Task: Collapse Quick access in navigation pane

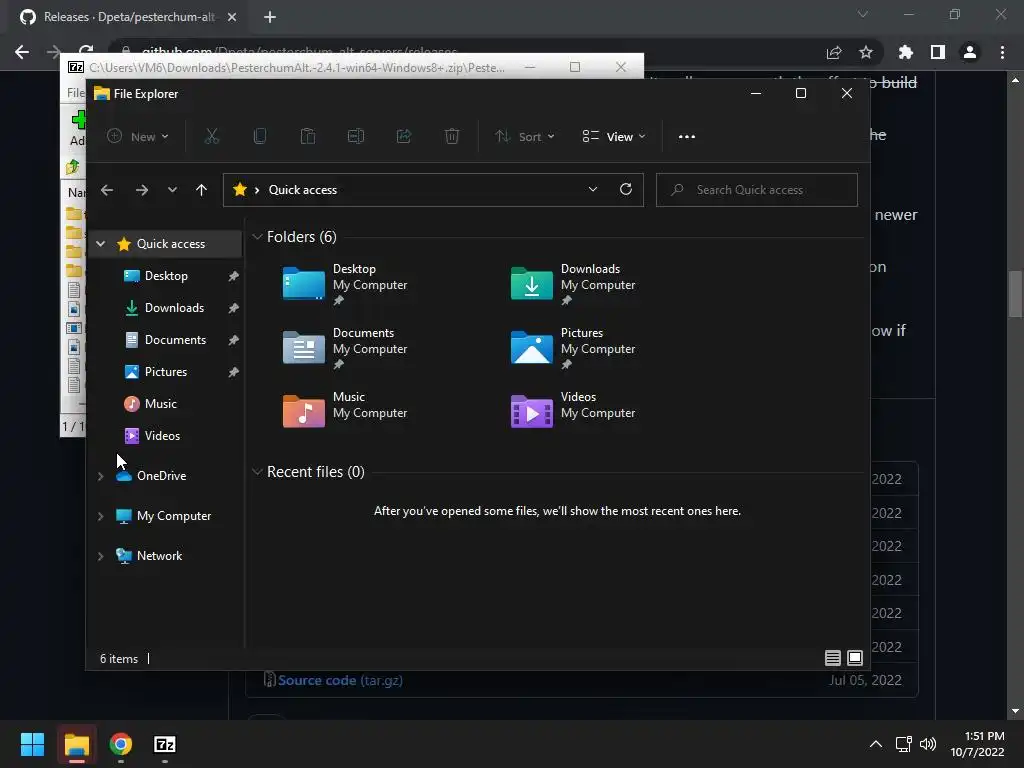Action: [101, 244]
